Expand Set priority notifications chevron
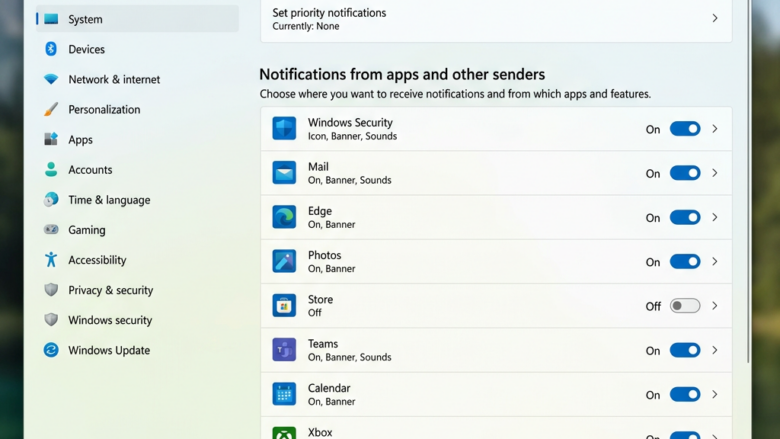Viewport: 780px width, 439px height. click(715, 18)
